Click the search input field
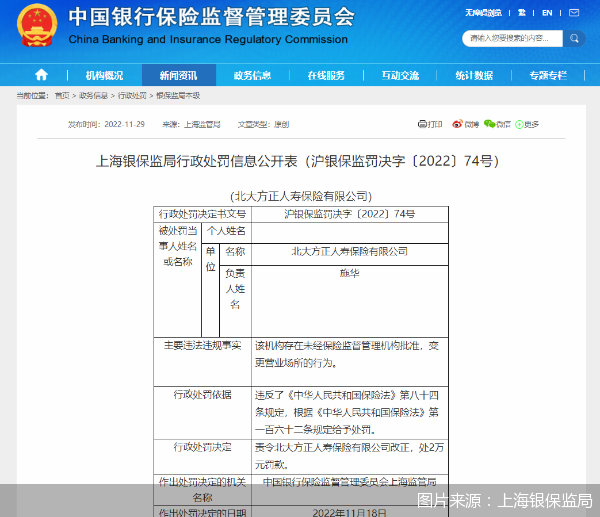This screenshot has width=600, height=517. (x=511, y=38)
